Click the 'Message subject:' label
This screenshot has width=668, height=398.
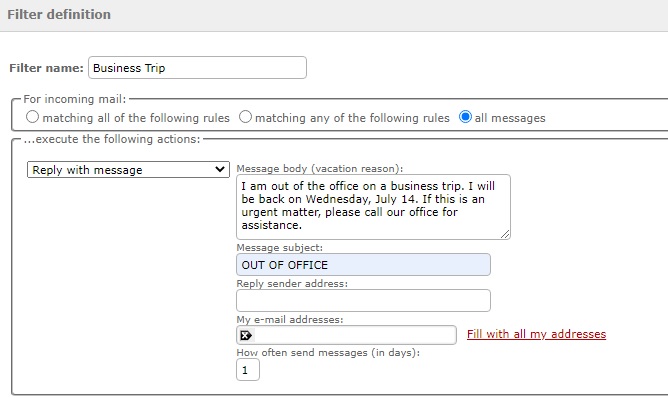pyautogui.click(x=279, y=248)
